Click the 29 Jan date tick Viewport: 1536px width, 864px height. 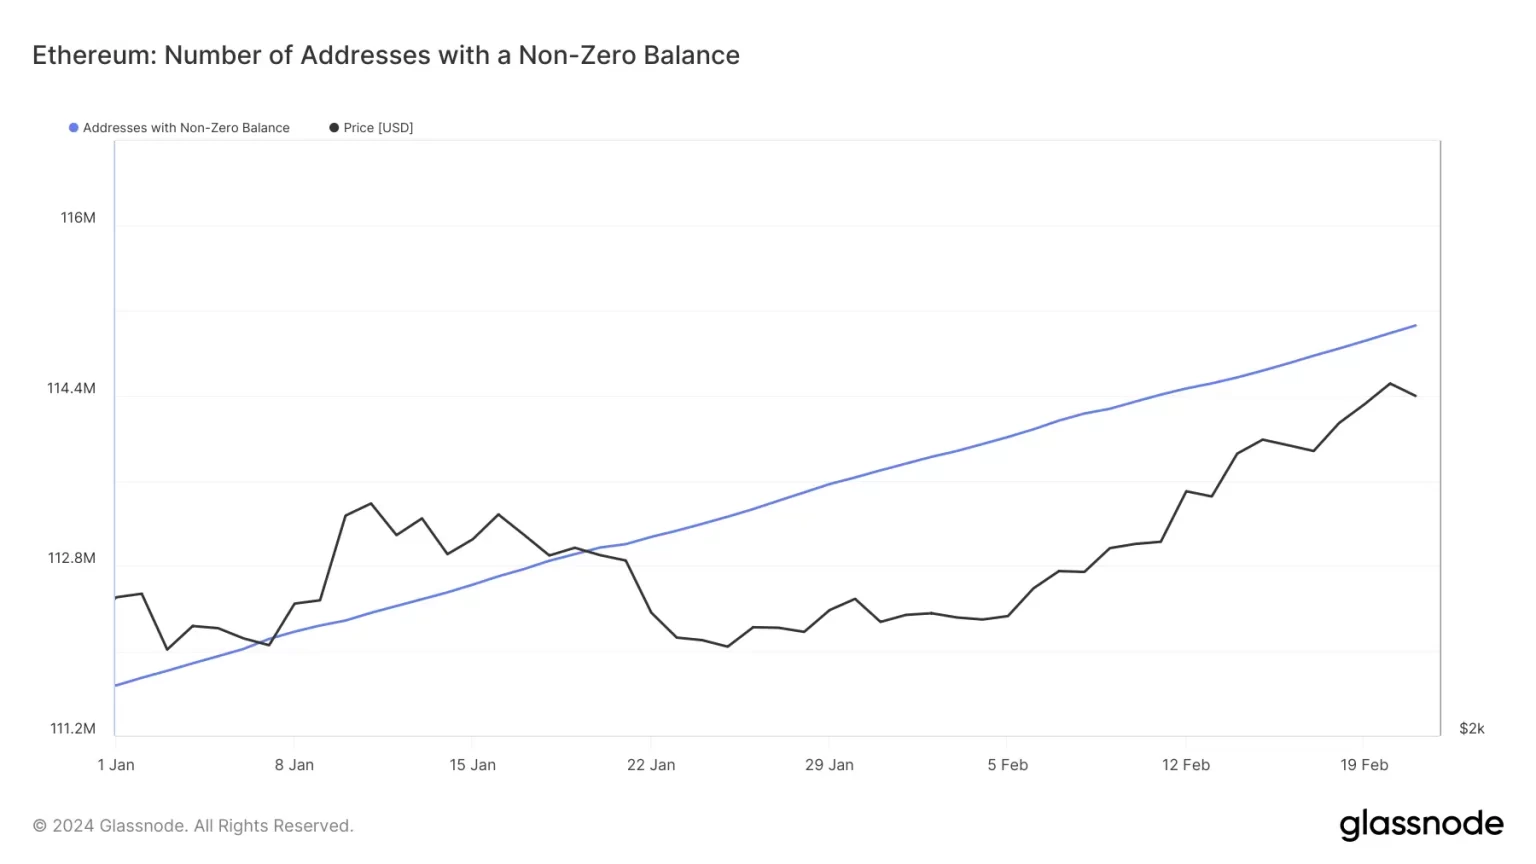(829, 765)
